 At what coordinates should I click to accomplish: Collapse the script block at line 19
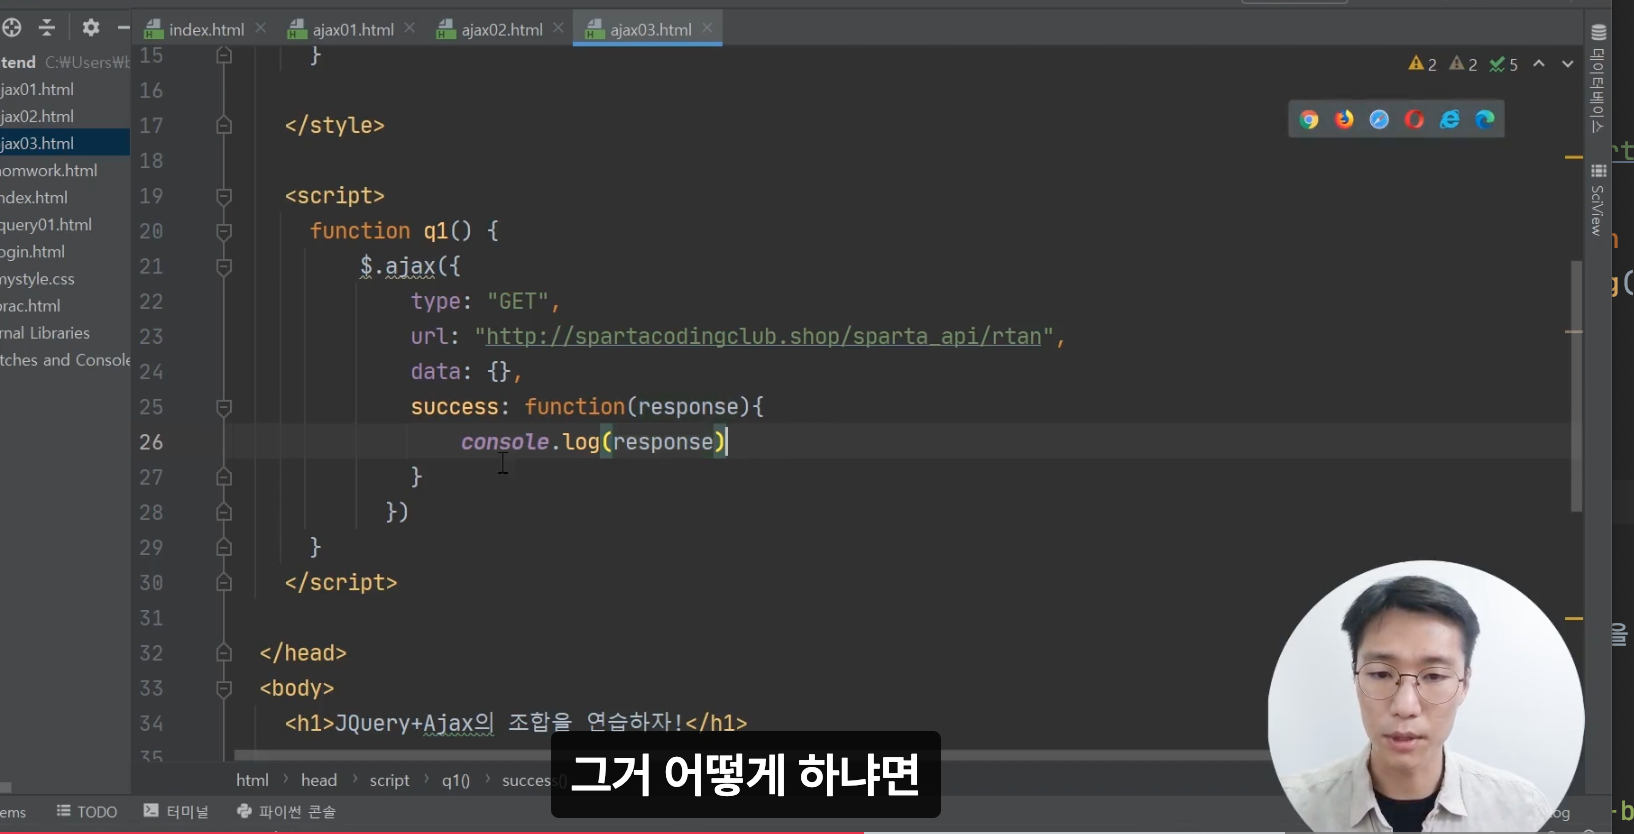pyautogui.click(x=224, y=196)
